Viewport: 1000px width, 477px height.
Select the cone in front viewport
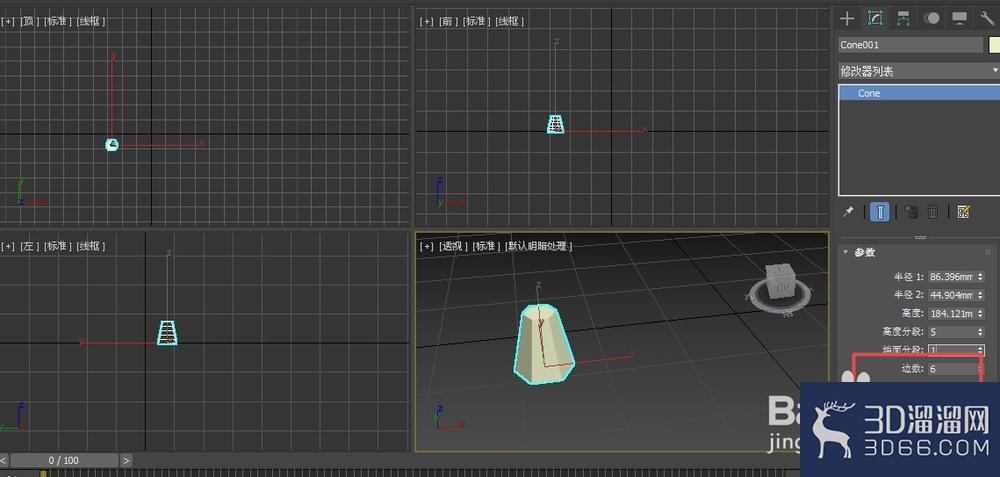click(x=555, y=124)
